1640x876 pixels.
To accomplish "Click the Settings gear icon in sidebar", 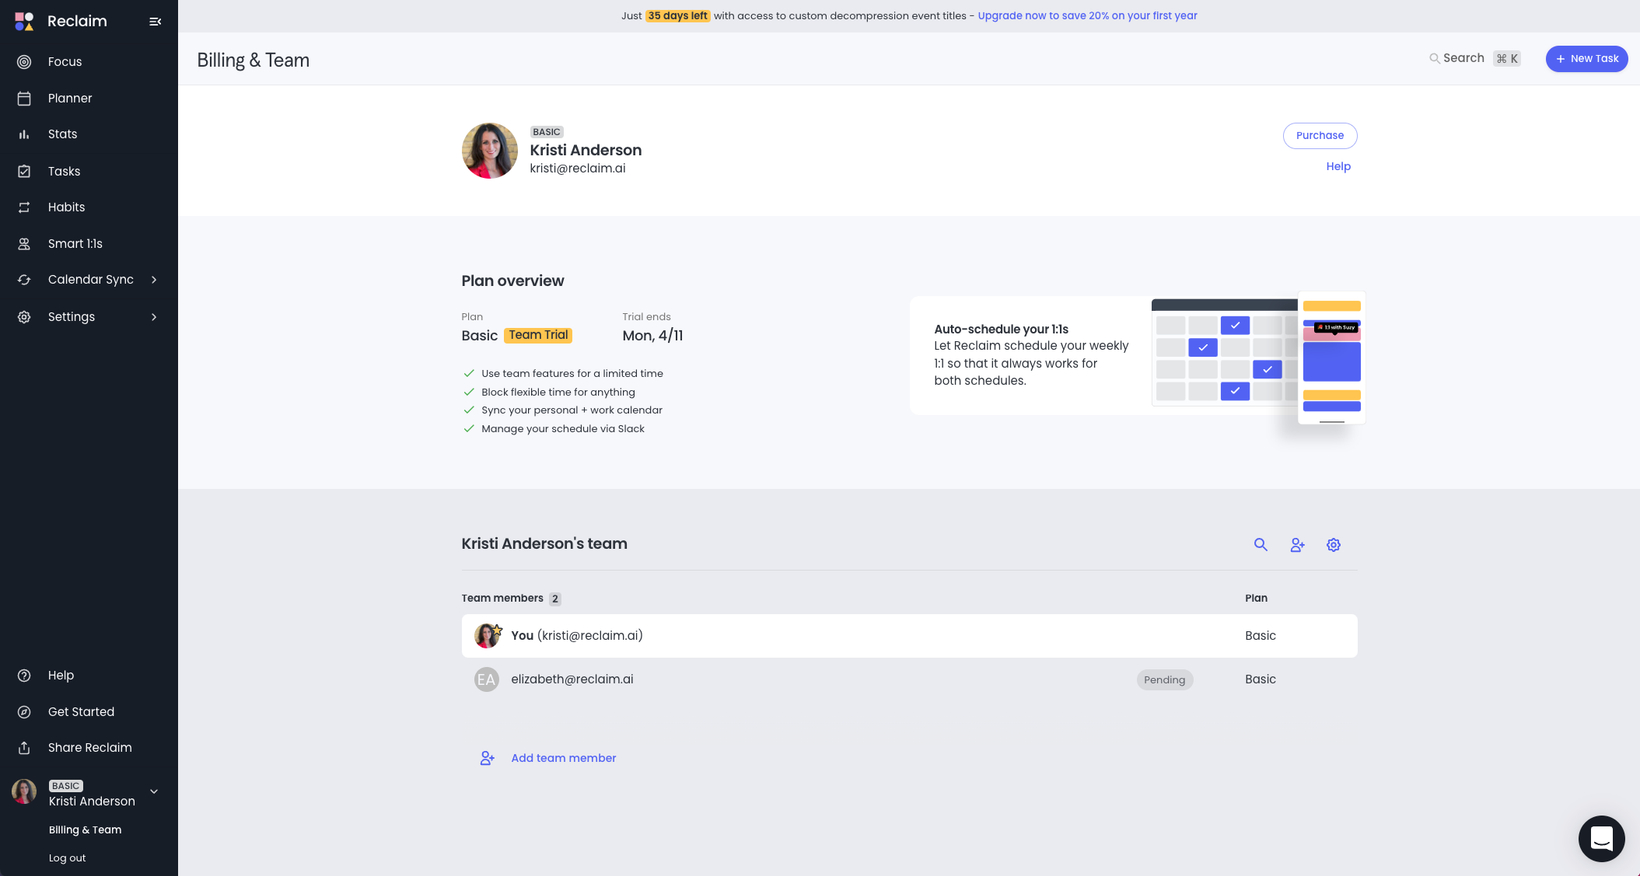I will pyautogui.click(x=24, y=317).
